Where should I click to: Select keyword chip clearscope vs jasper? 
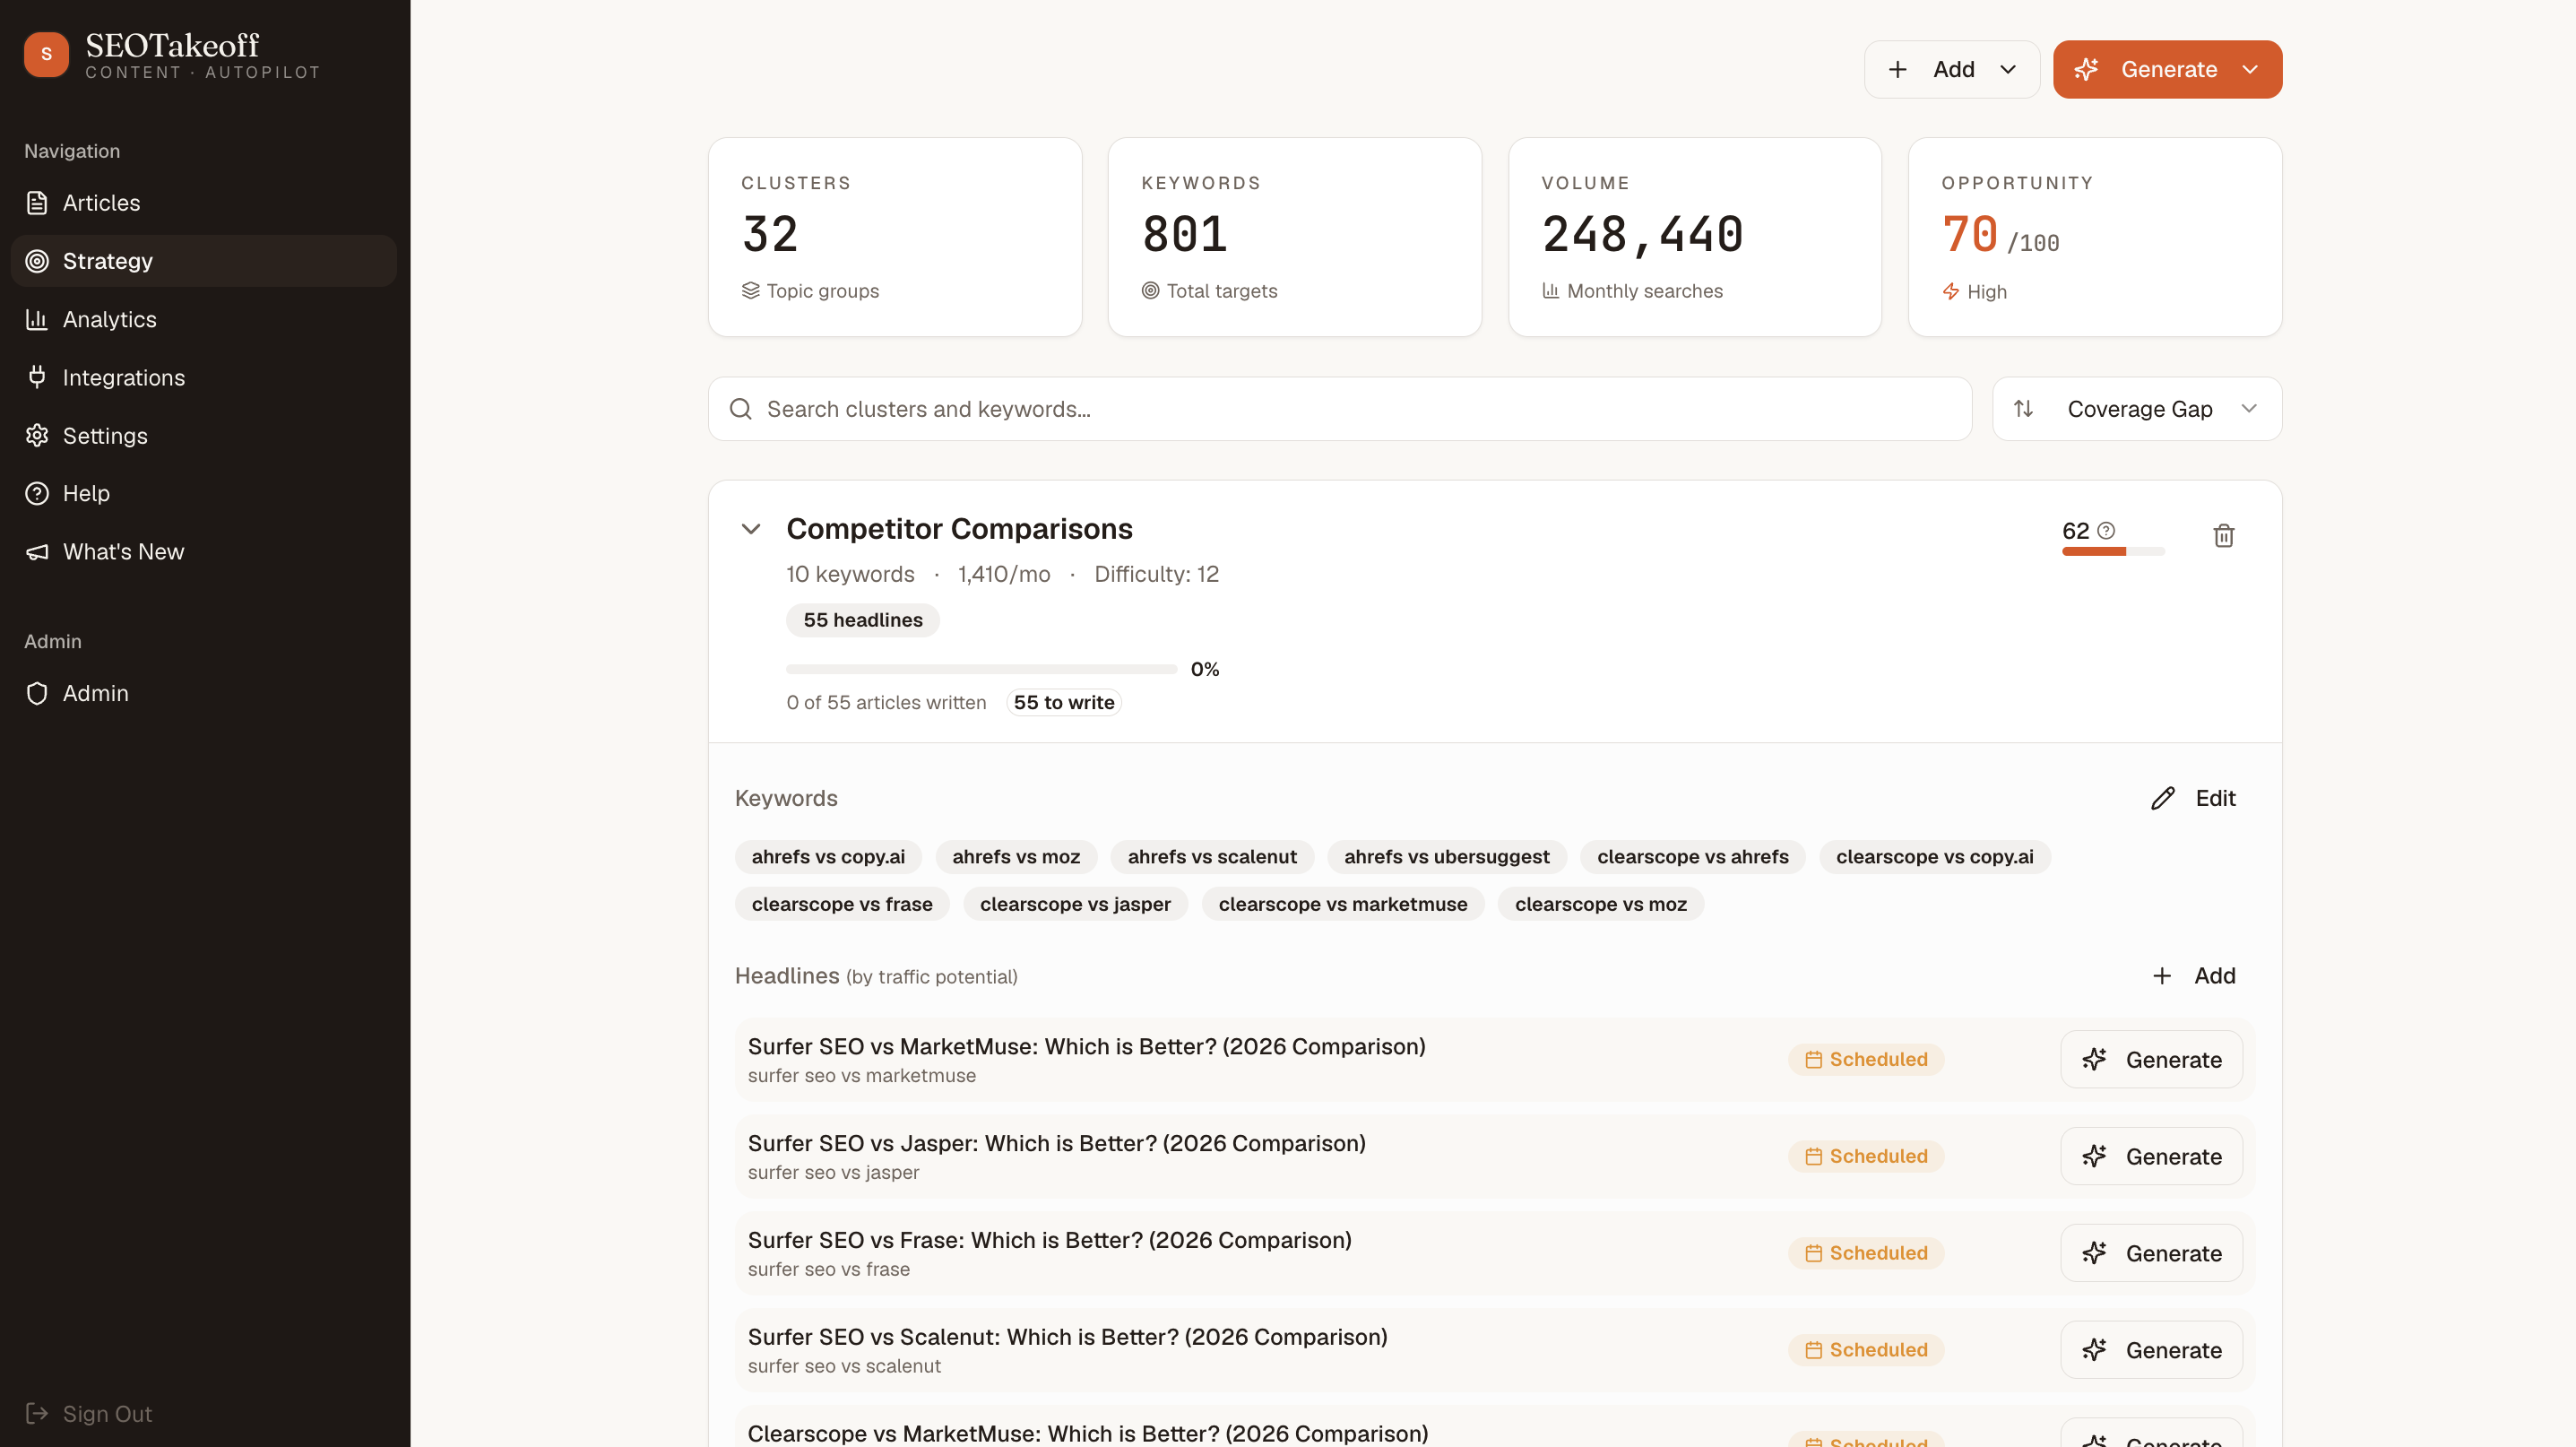(x=1075, y=904)
